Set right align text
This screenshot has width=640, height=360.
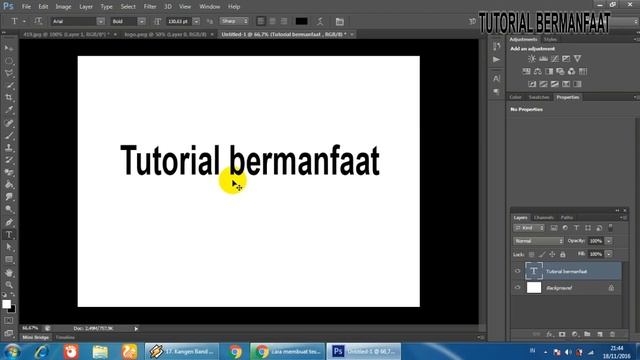point(284,21)
